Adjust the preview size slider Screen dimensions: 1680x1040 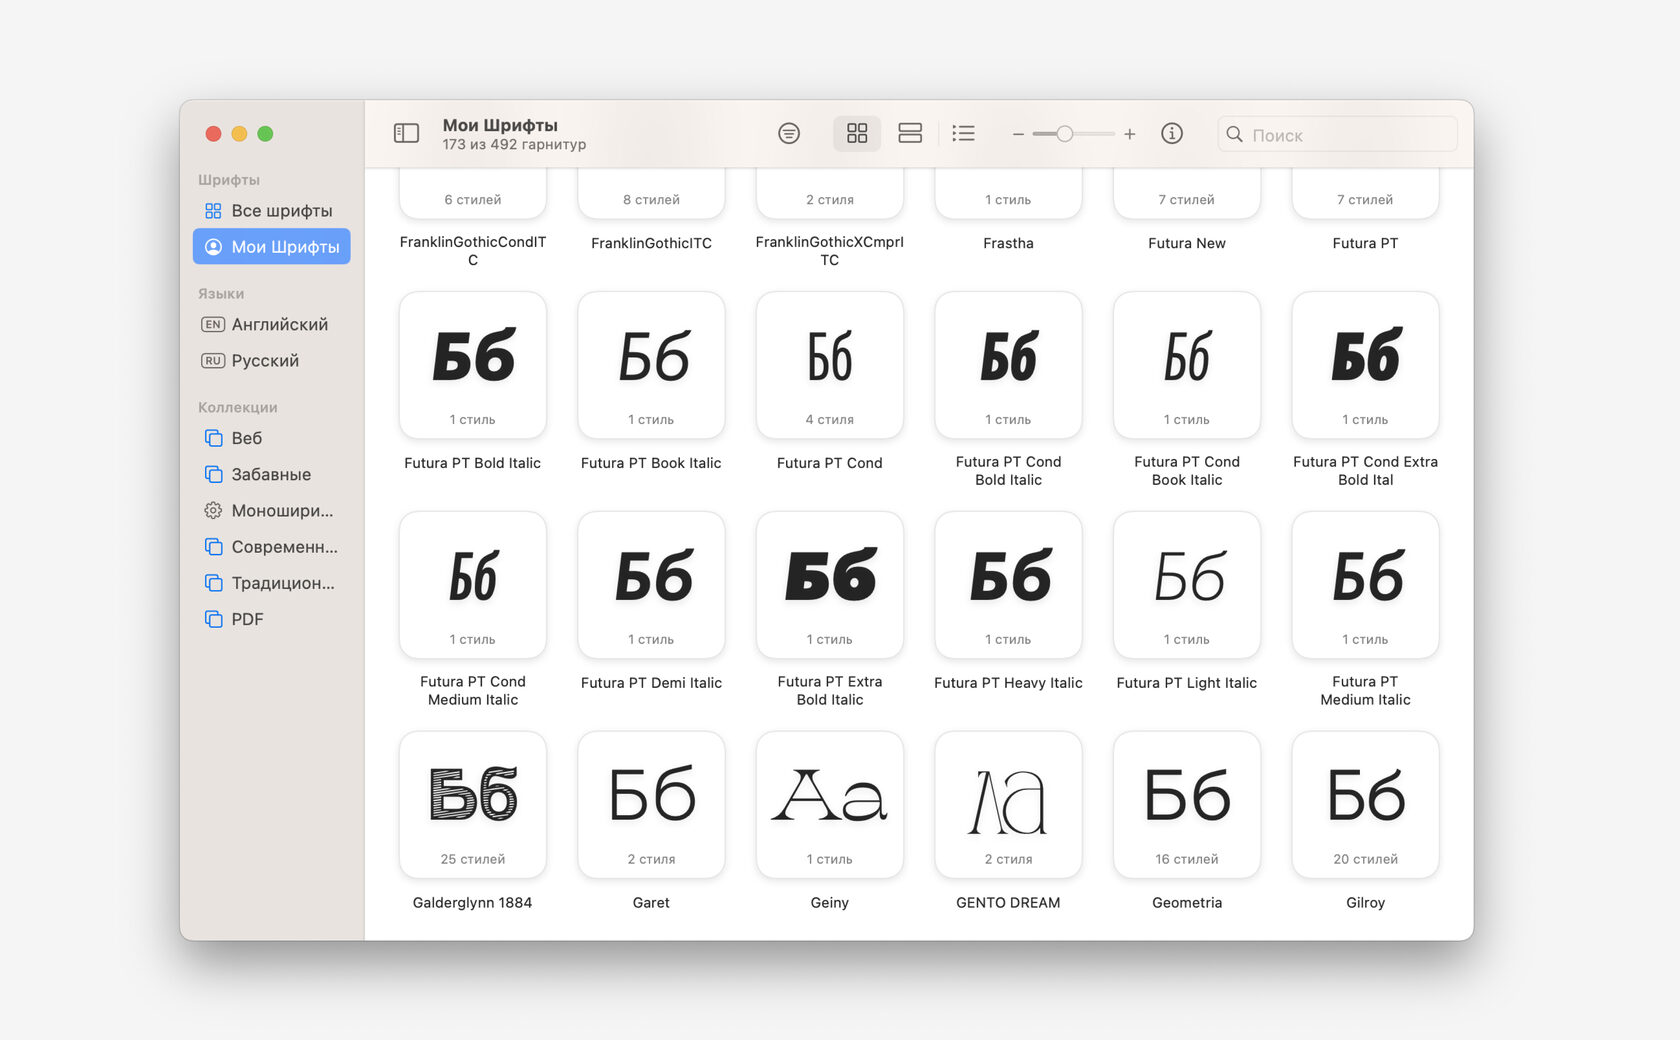(x=1065, y=134)
